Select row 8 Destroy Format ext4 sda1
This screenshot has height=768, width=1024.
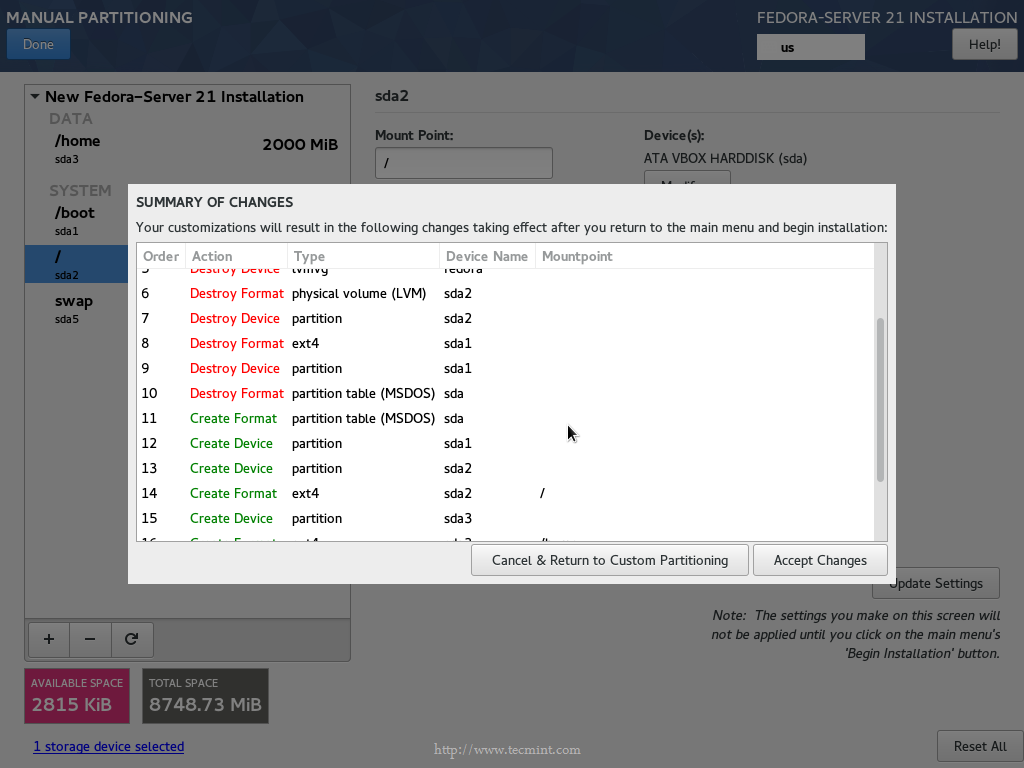(x=505, y=343)
